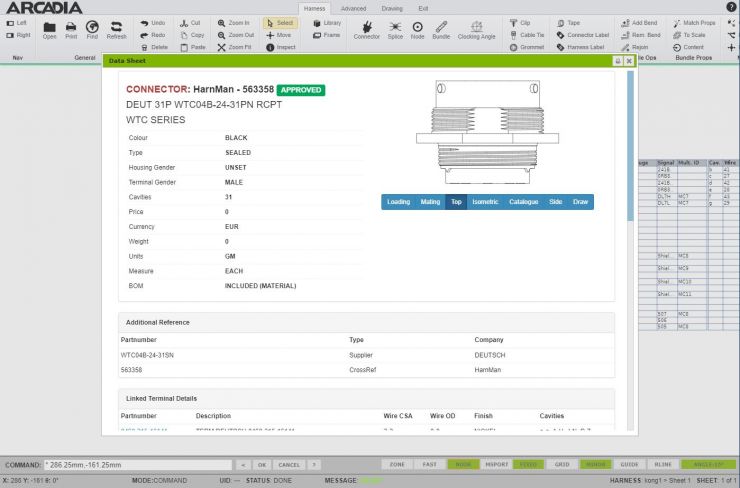The height and width of the screenshot is (488, 740).
Task: Show the Isometric connector view
Action: click(485, 202)
